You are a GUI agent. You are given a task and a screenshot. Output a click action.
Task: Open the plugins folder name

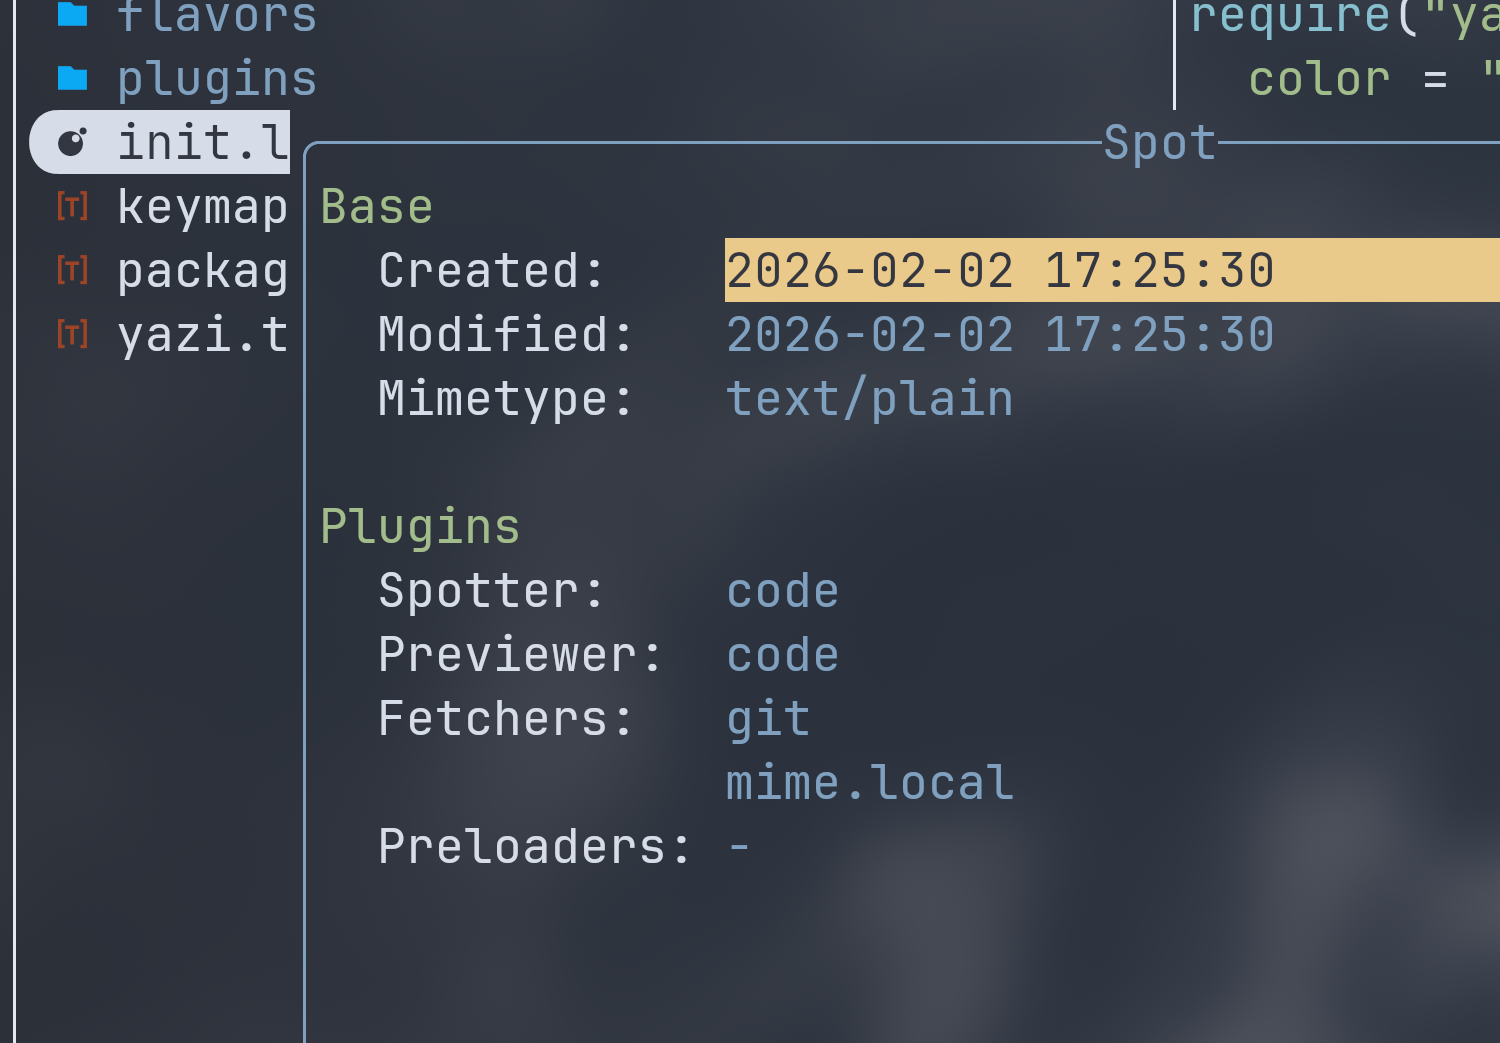click(x=216, y=79)
